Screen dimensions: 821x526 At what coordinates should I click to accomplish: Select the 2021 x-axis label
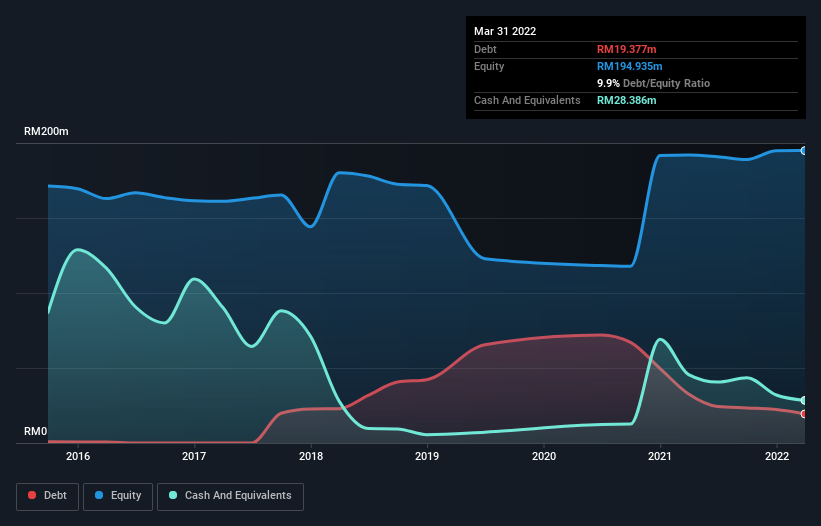pos(660,456)
